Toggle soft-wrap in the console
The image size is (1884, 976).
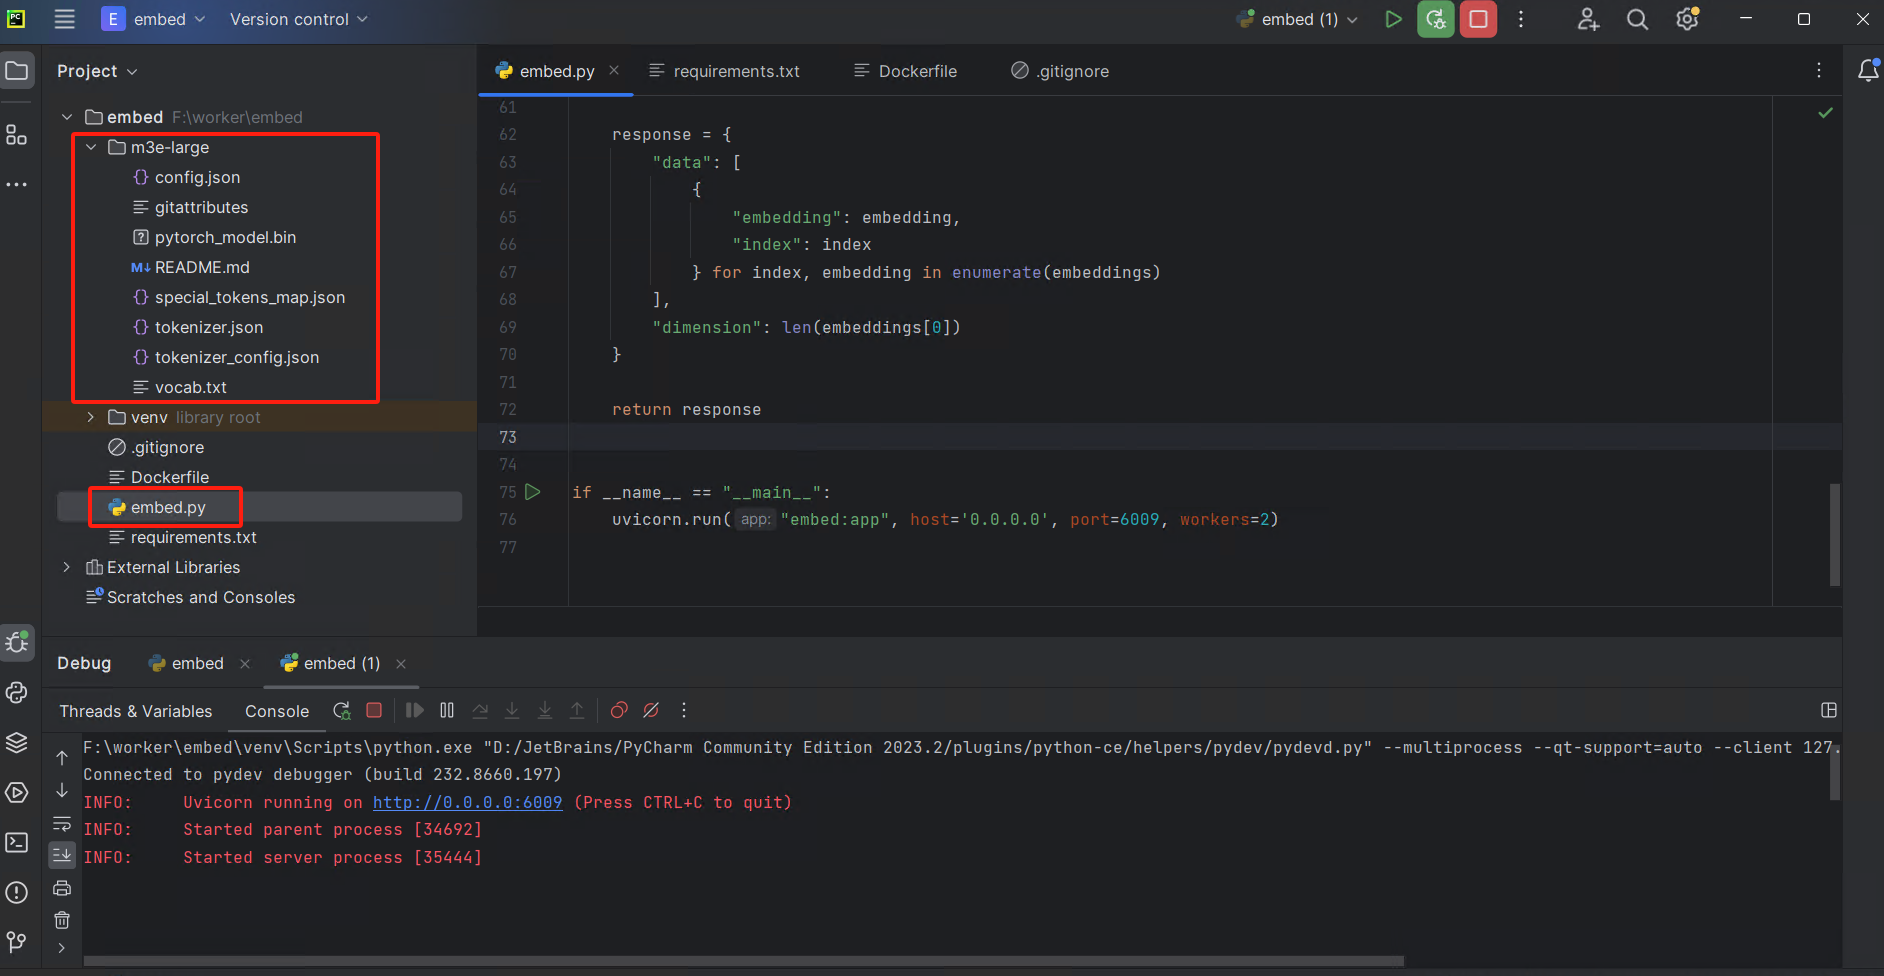pos(62,824)
